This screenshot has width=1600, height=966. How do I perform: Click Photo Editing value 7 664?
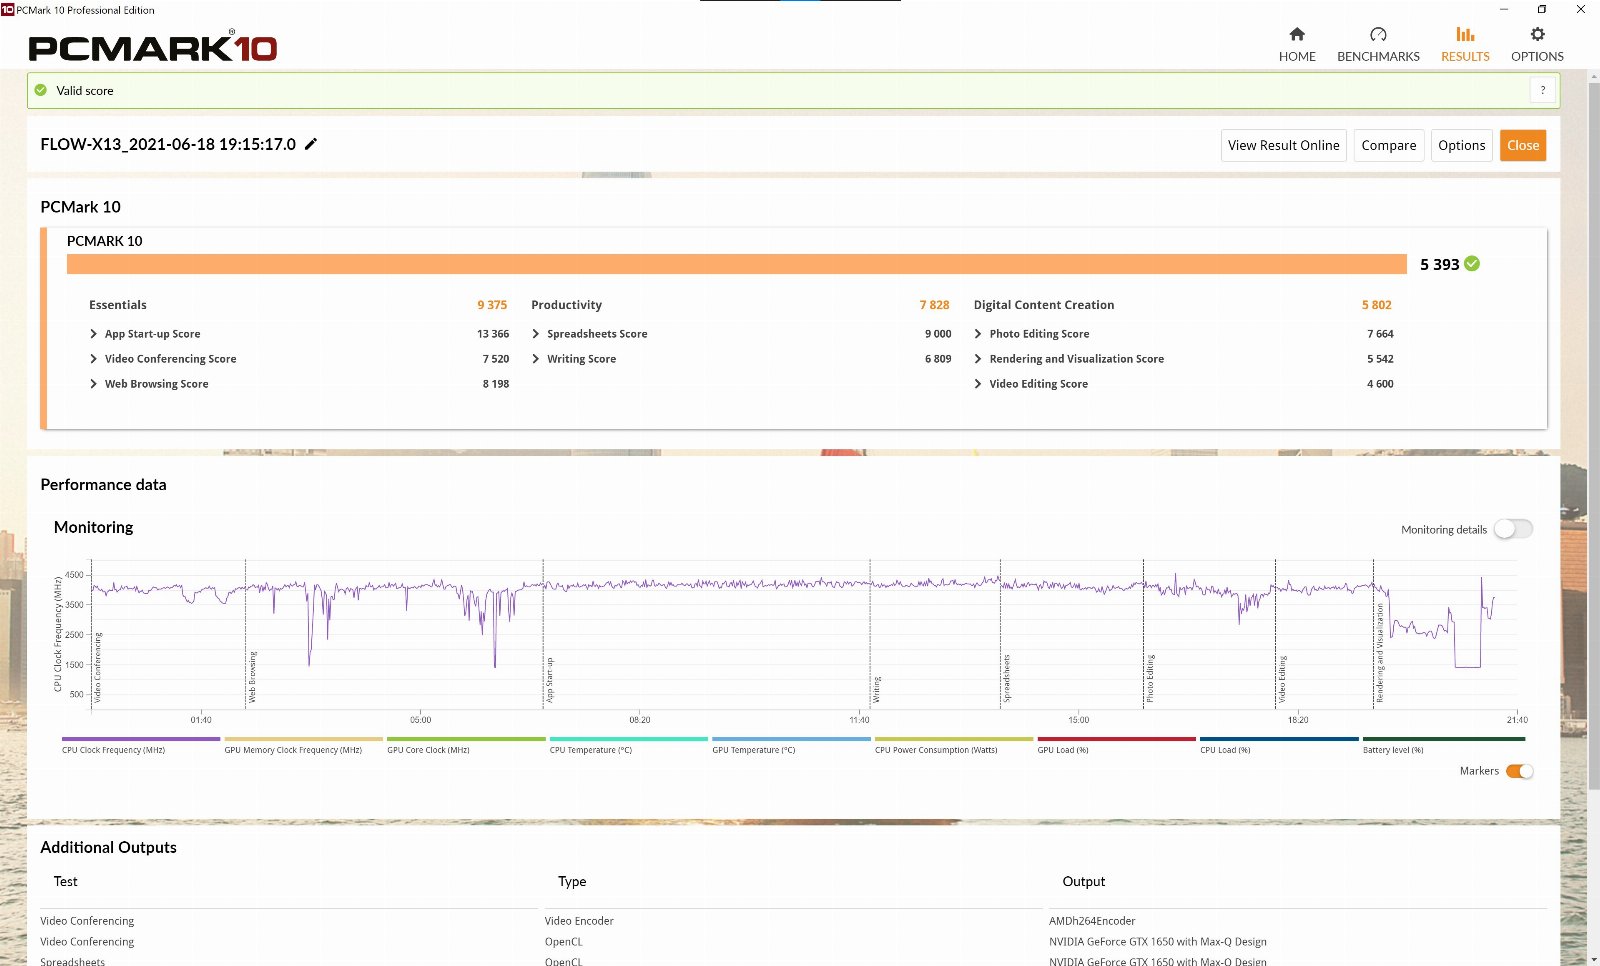coord(1380,334)
